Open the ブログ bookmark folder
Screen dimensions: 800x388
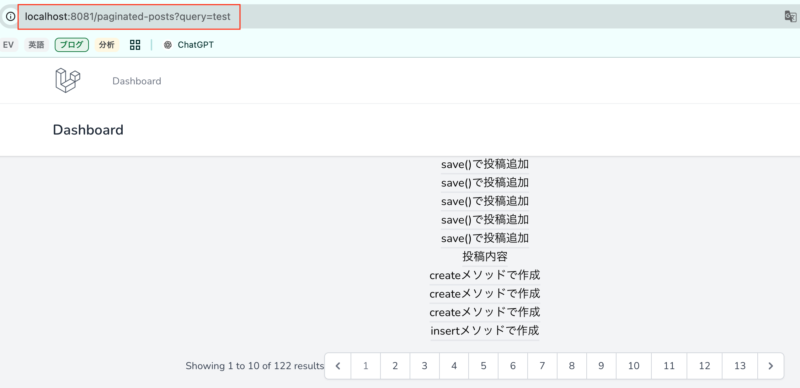pos(71,45)
